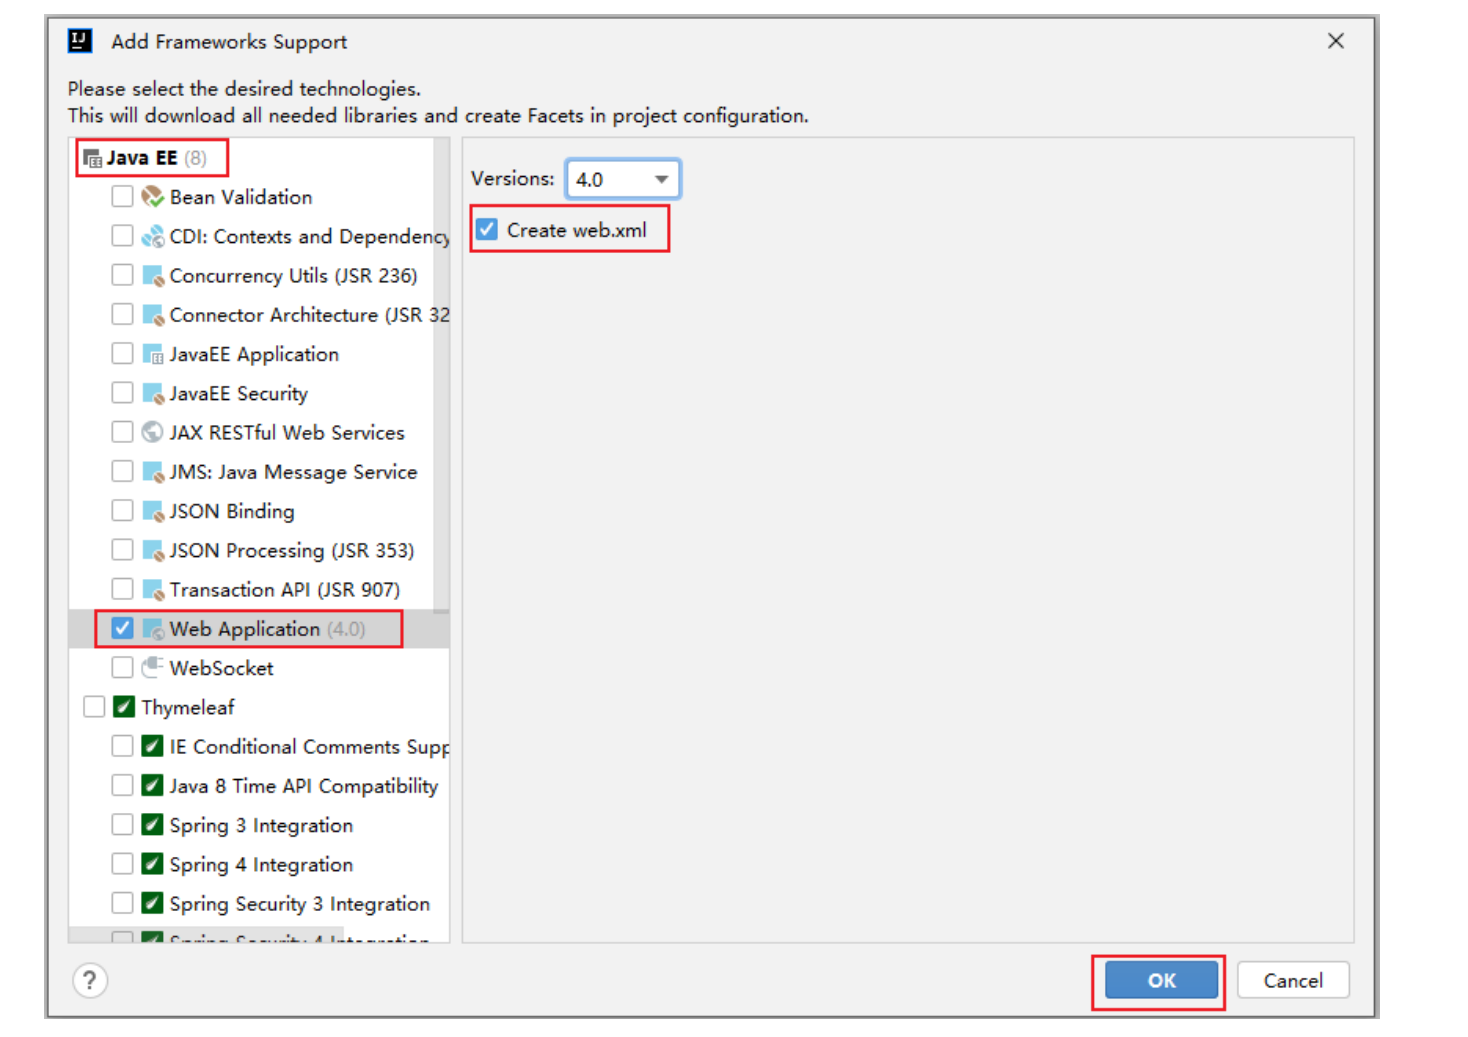Screen dimensions: 1468x1037
Task: Enable the CDI Contexts and Dependency checkbox
Action: (x=122, y=236)
